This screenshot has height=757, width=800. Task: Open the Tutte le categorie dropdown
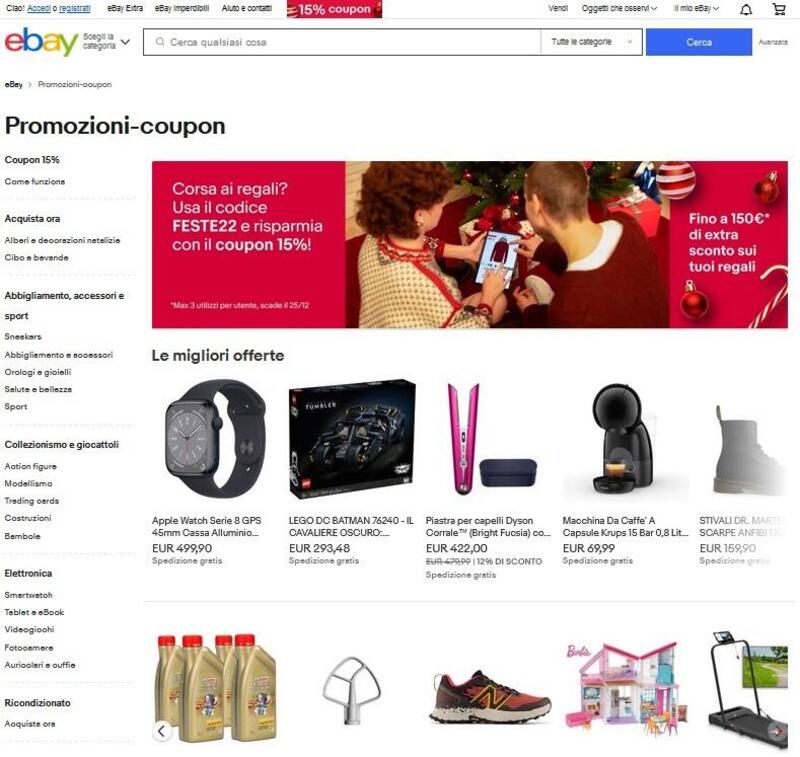(591, 42)
